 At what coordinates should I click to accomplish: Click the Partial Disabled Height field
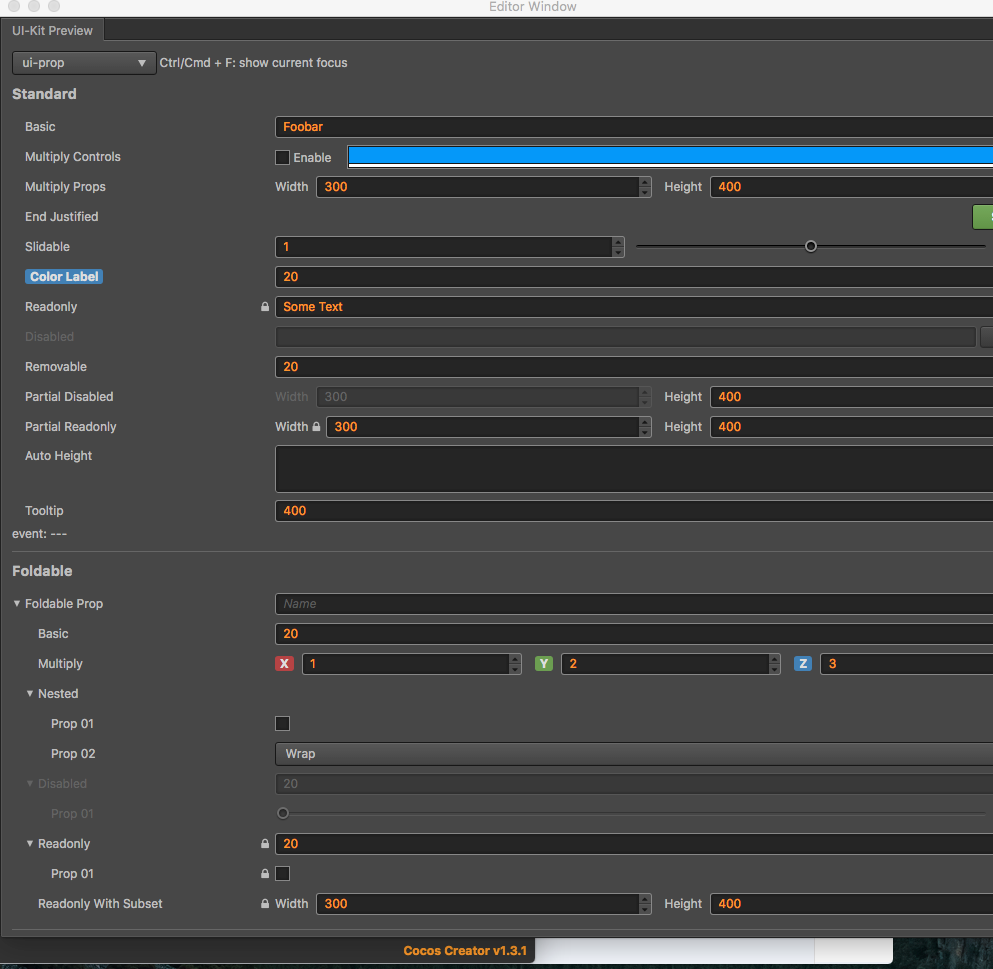tap(851, 396)
